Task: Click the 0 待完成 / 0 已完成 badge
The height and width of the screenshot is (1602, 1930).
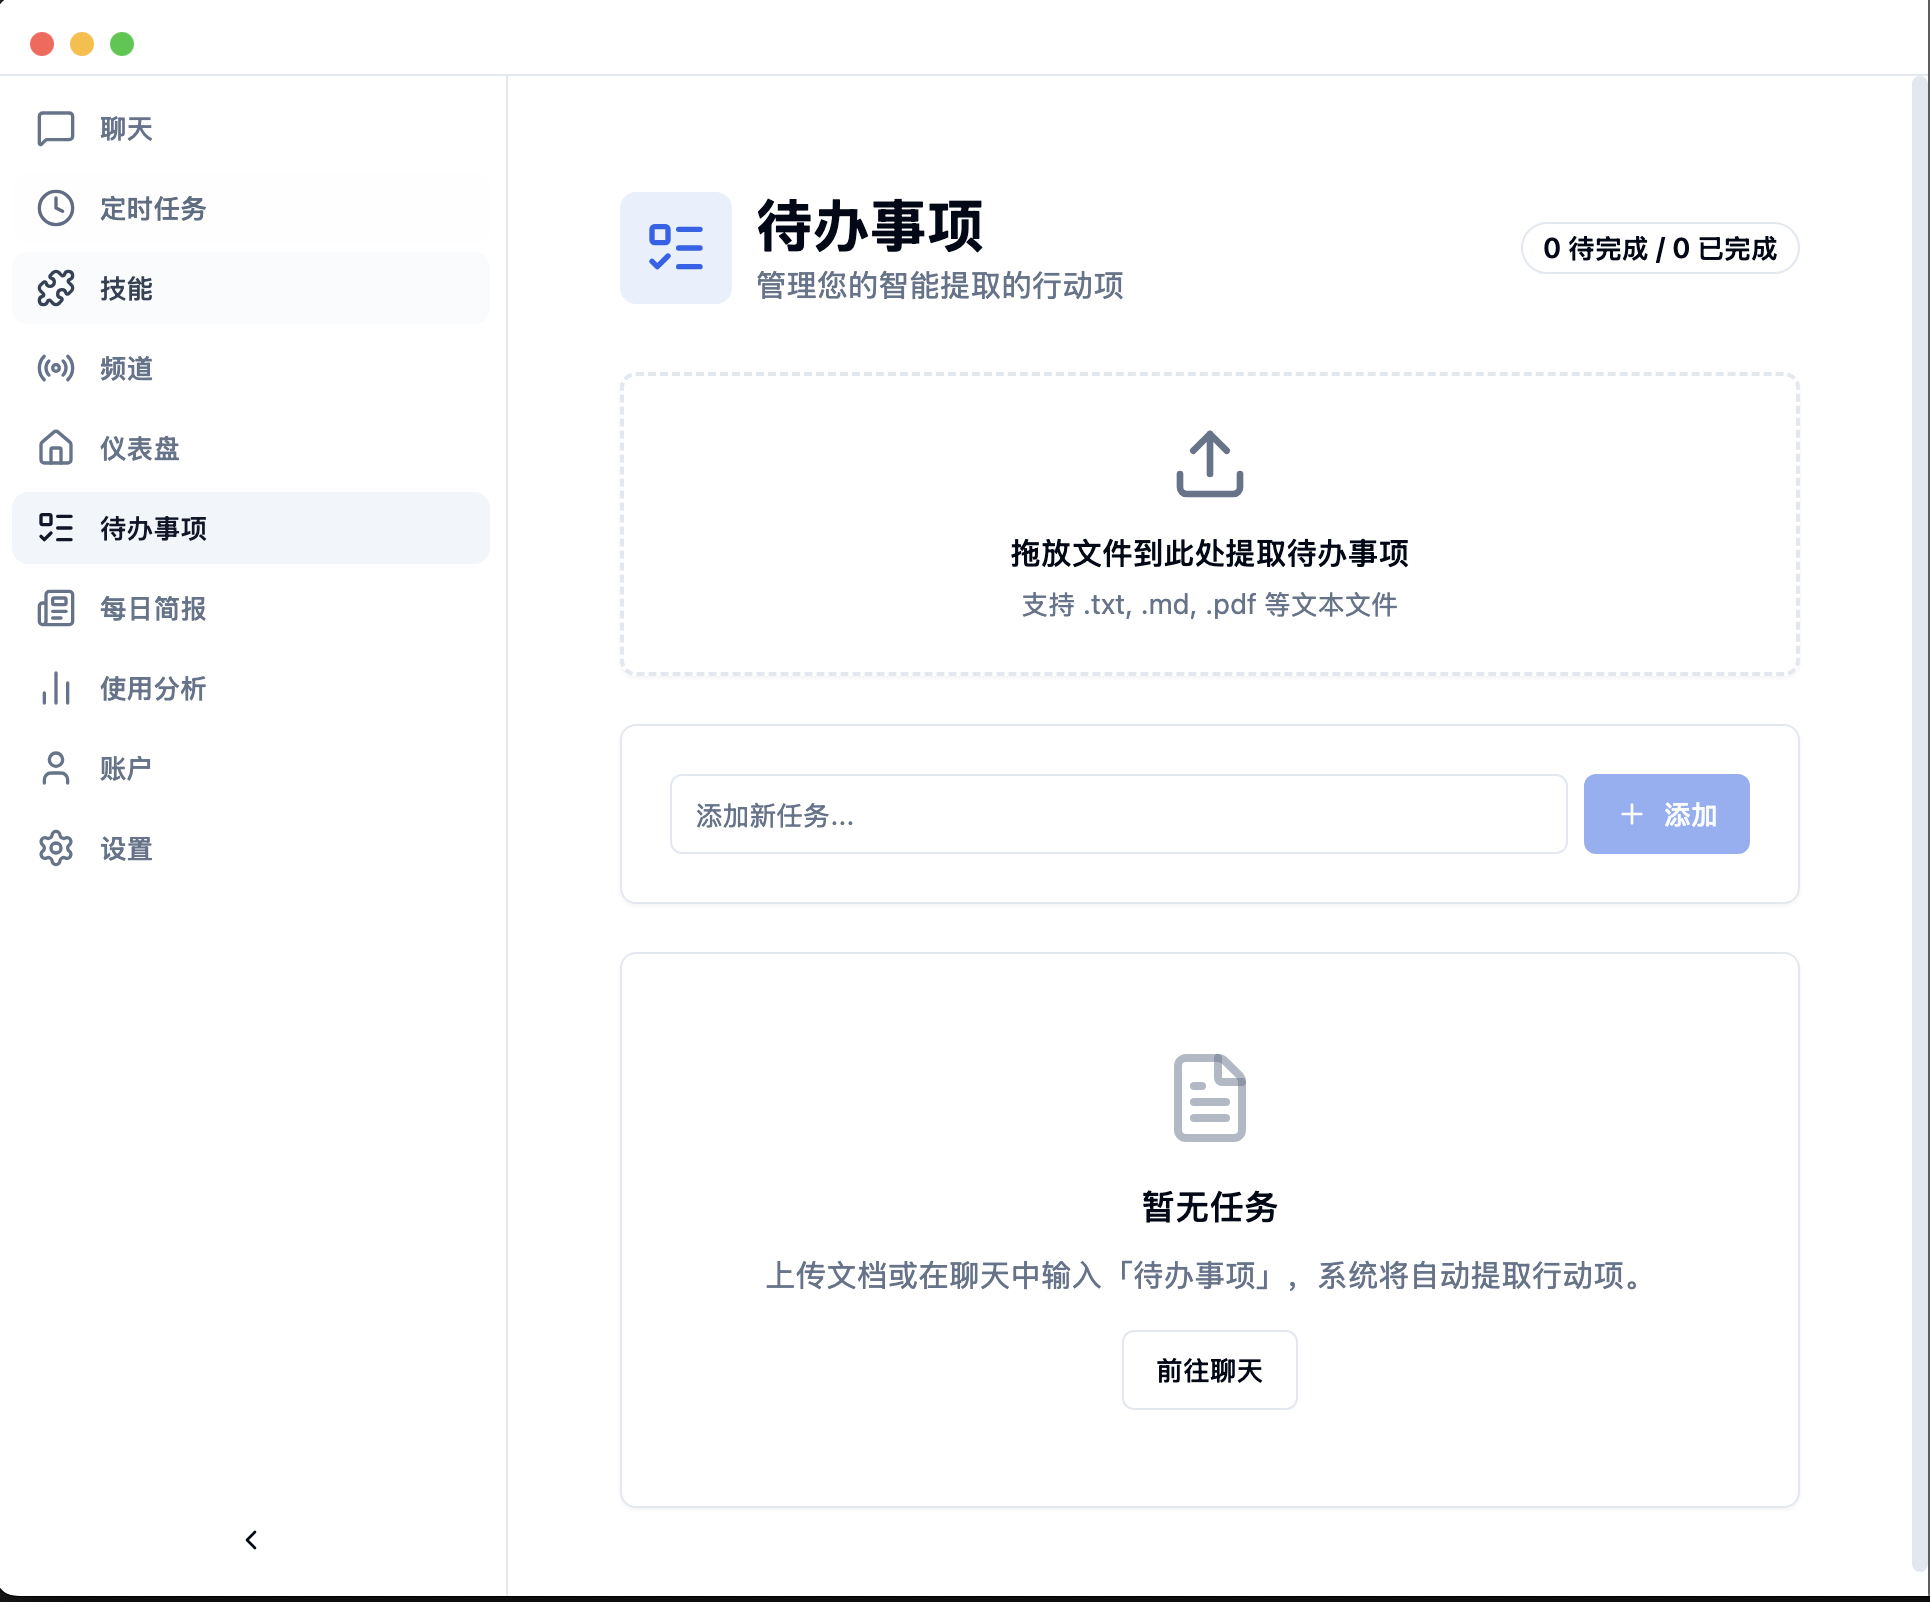Action: pyautogui.click(x=1659, y=248)
